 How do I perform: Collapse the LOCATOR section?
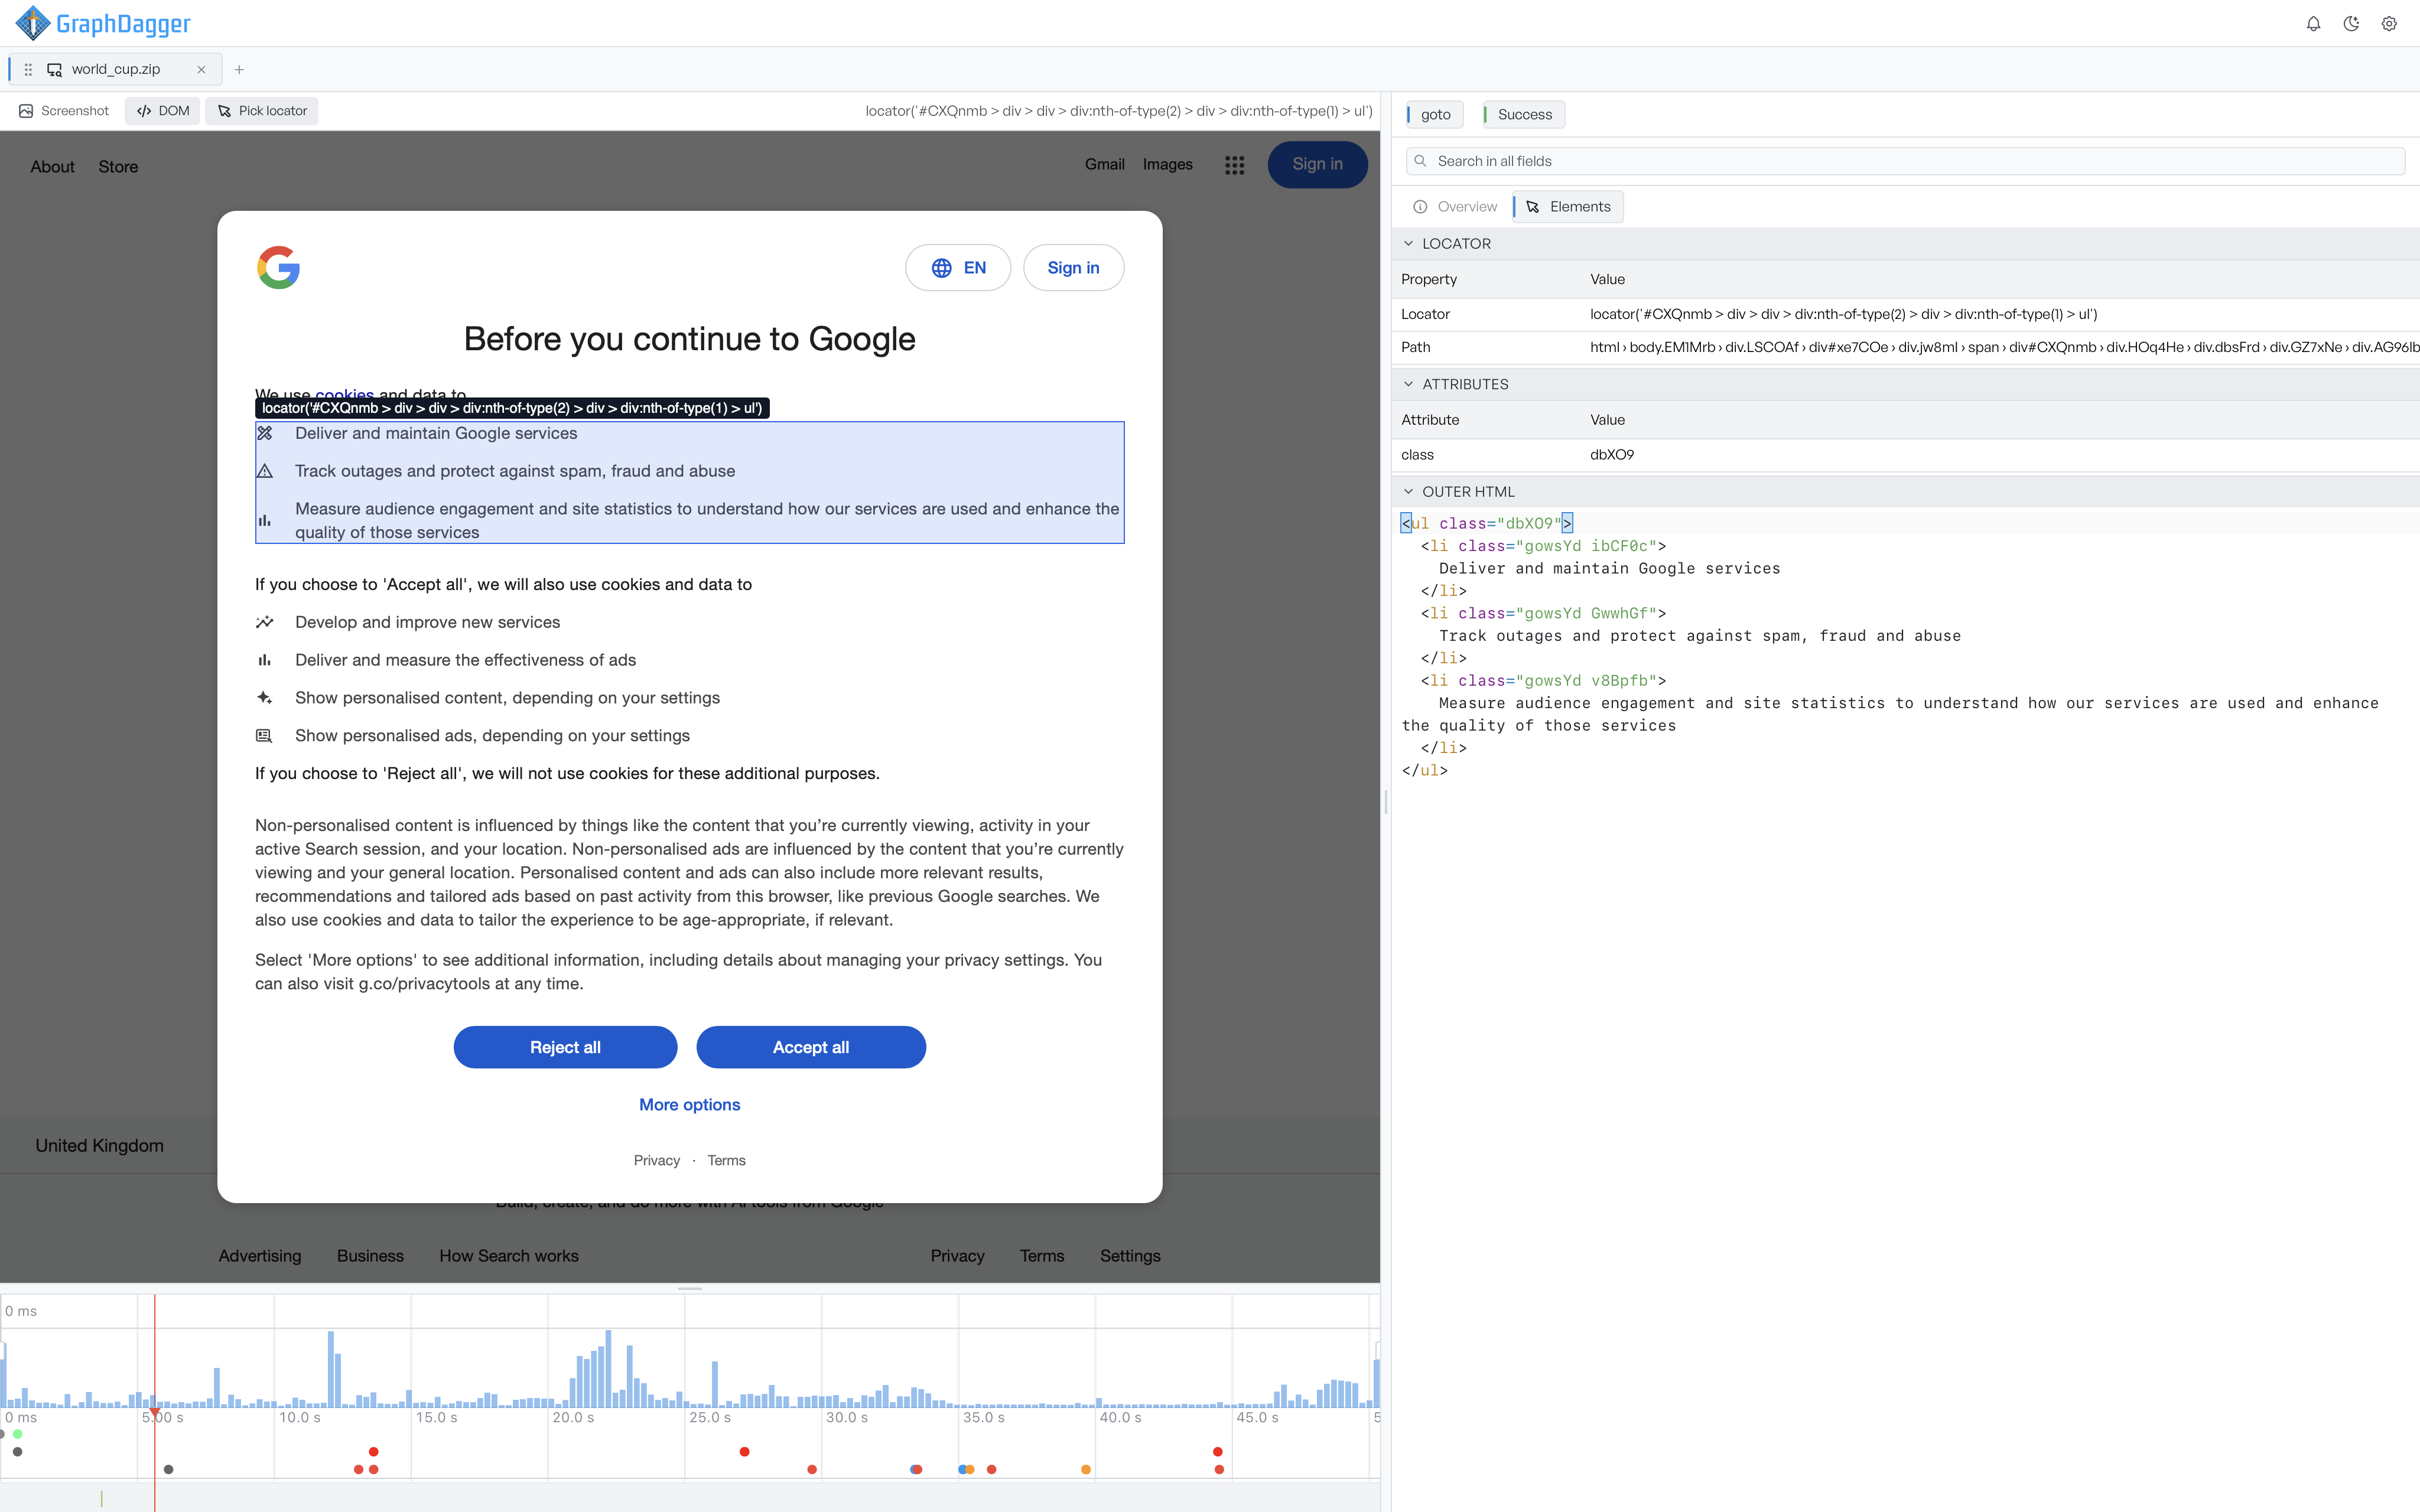[1409, 244]
